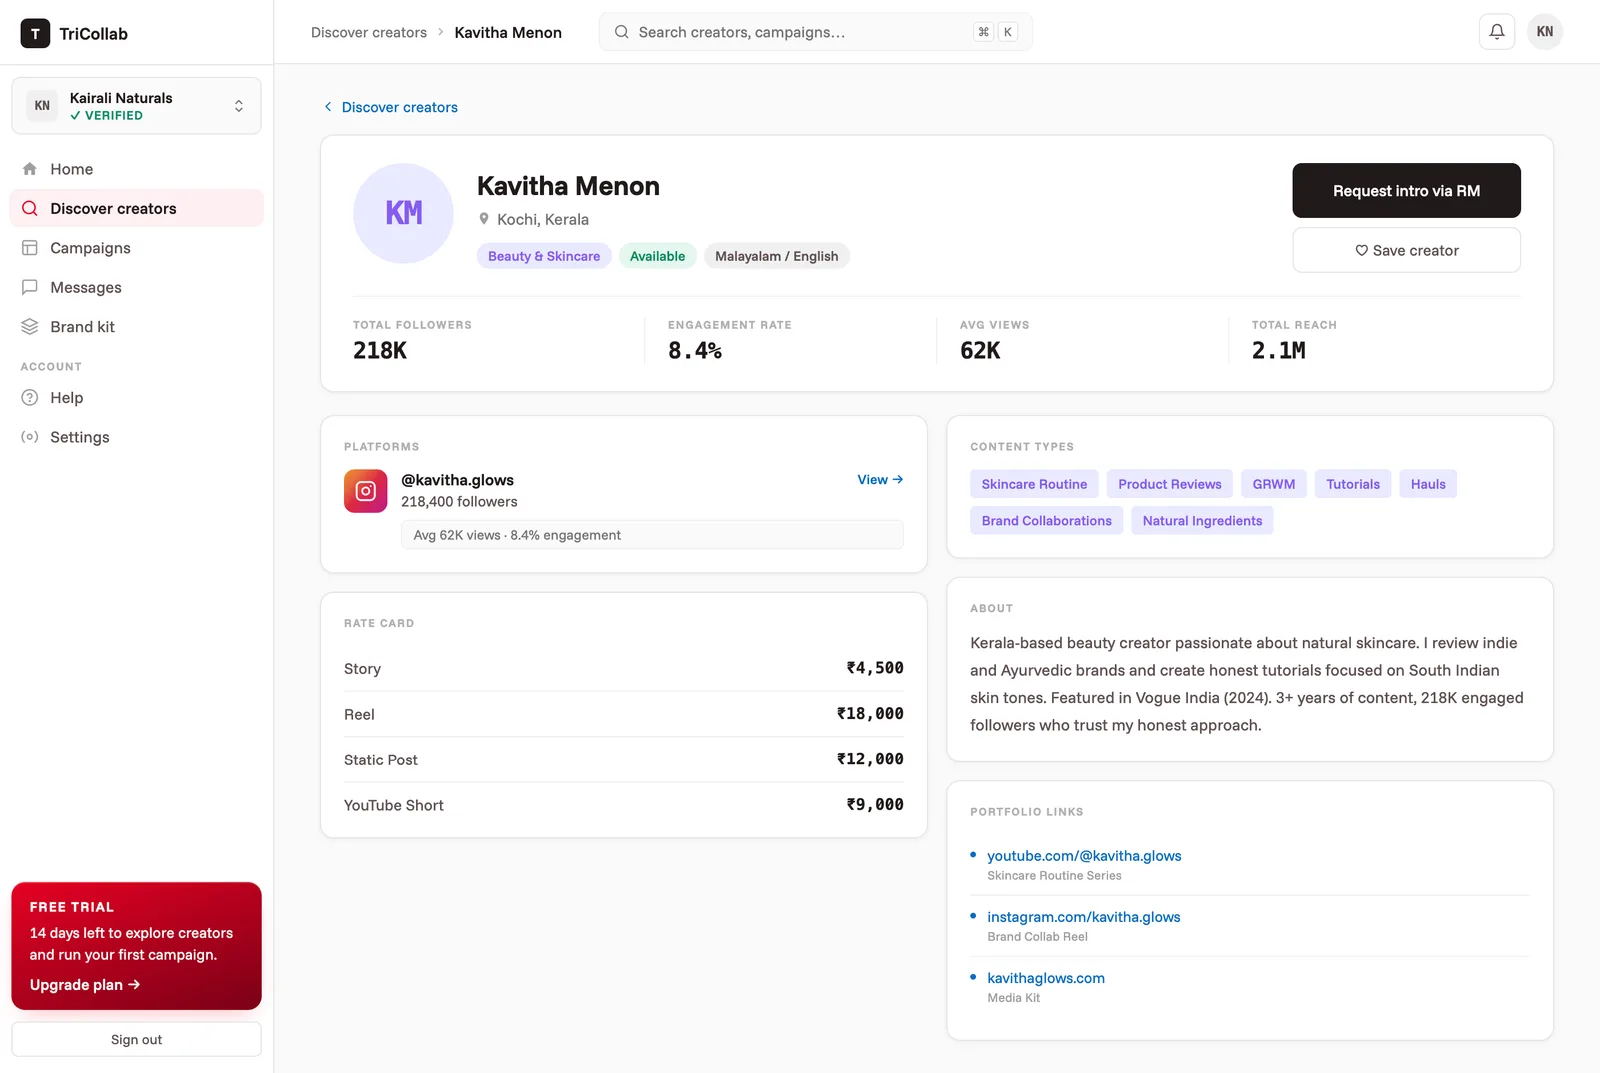
Task: Click the Home house icon
Action: (30, 169)
